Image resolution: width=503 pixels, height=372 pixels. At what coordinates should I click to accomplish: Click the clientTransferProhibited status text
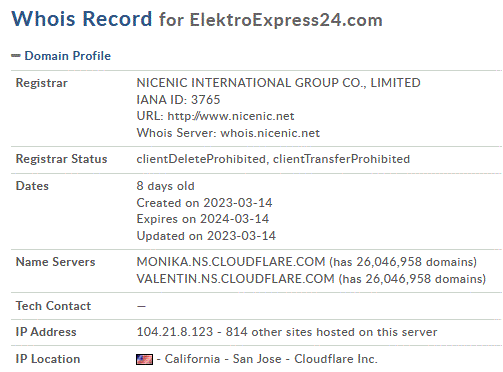coord(341,159)
